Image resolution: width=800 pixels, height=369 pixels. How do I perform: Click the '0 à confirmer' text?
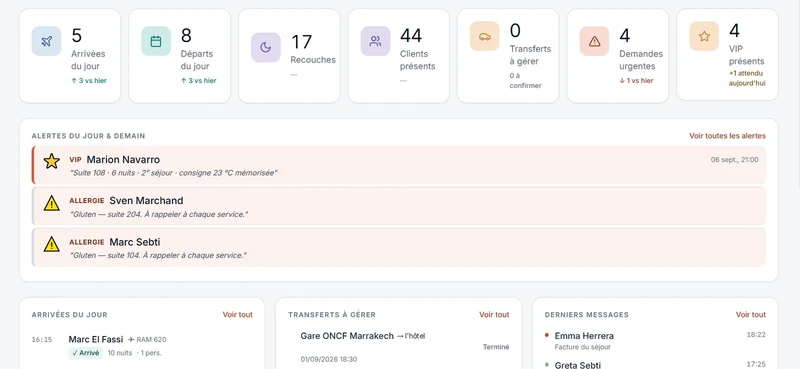[x=526, y=81]
